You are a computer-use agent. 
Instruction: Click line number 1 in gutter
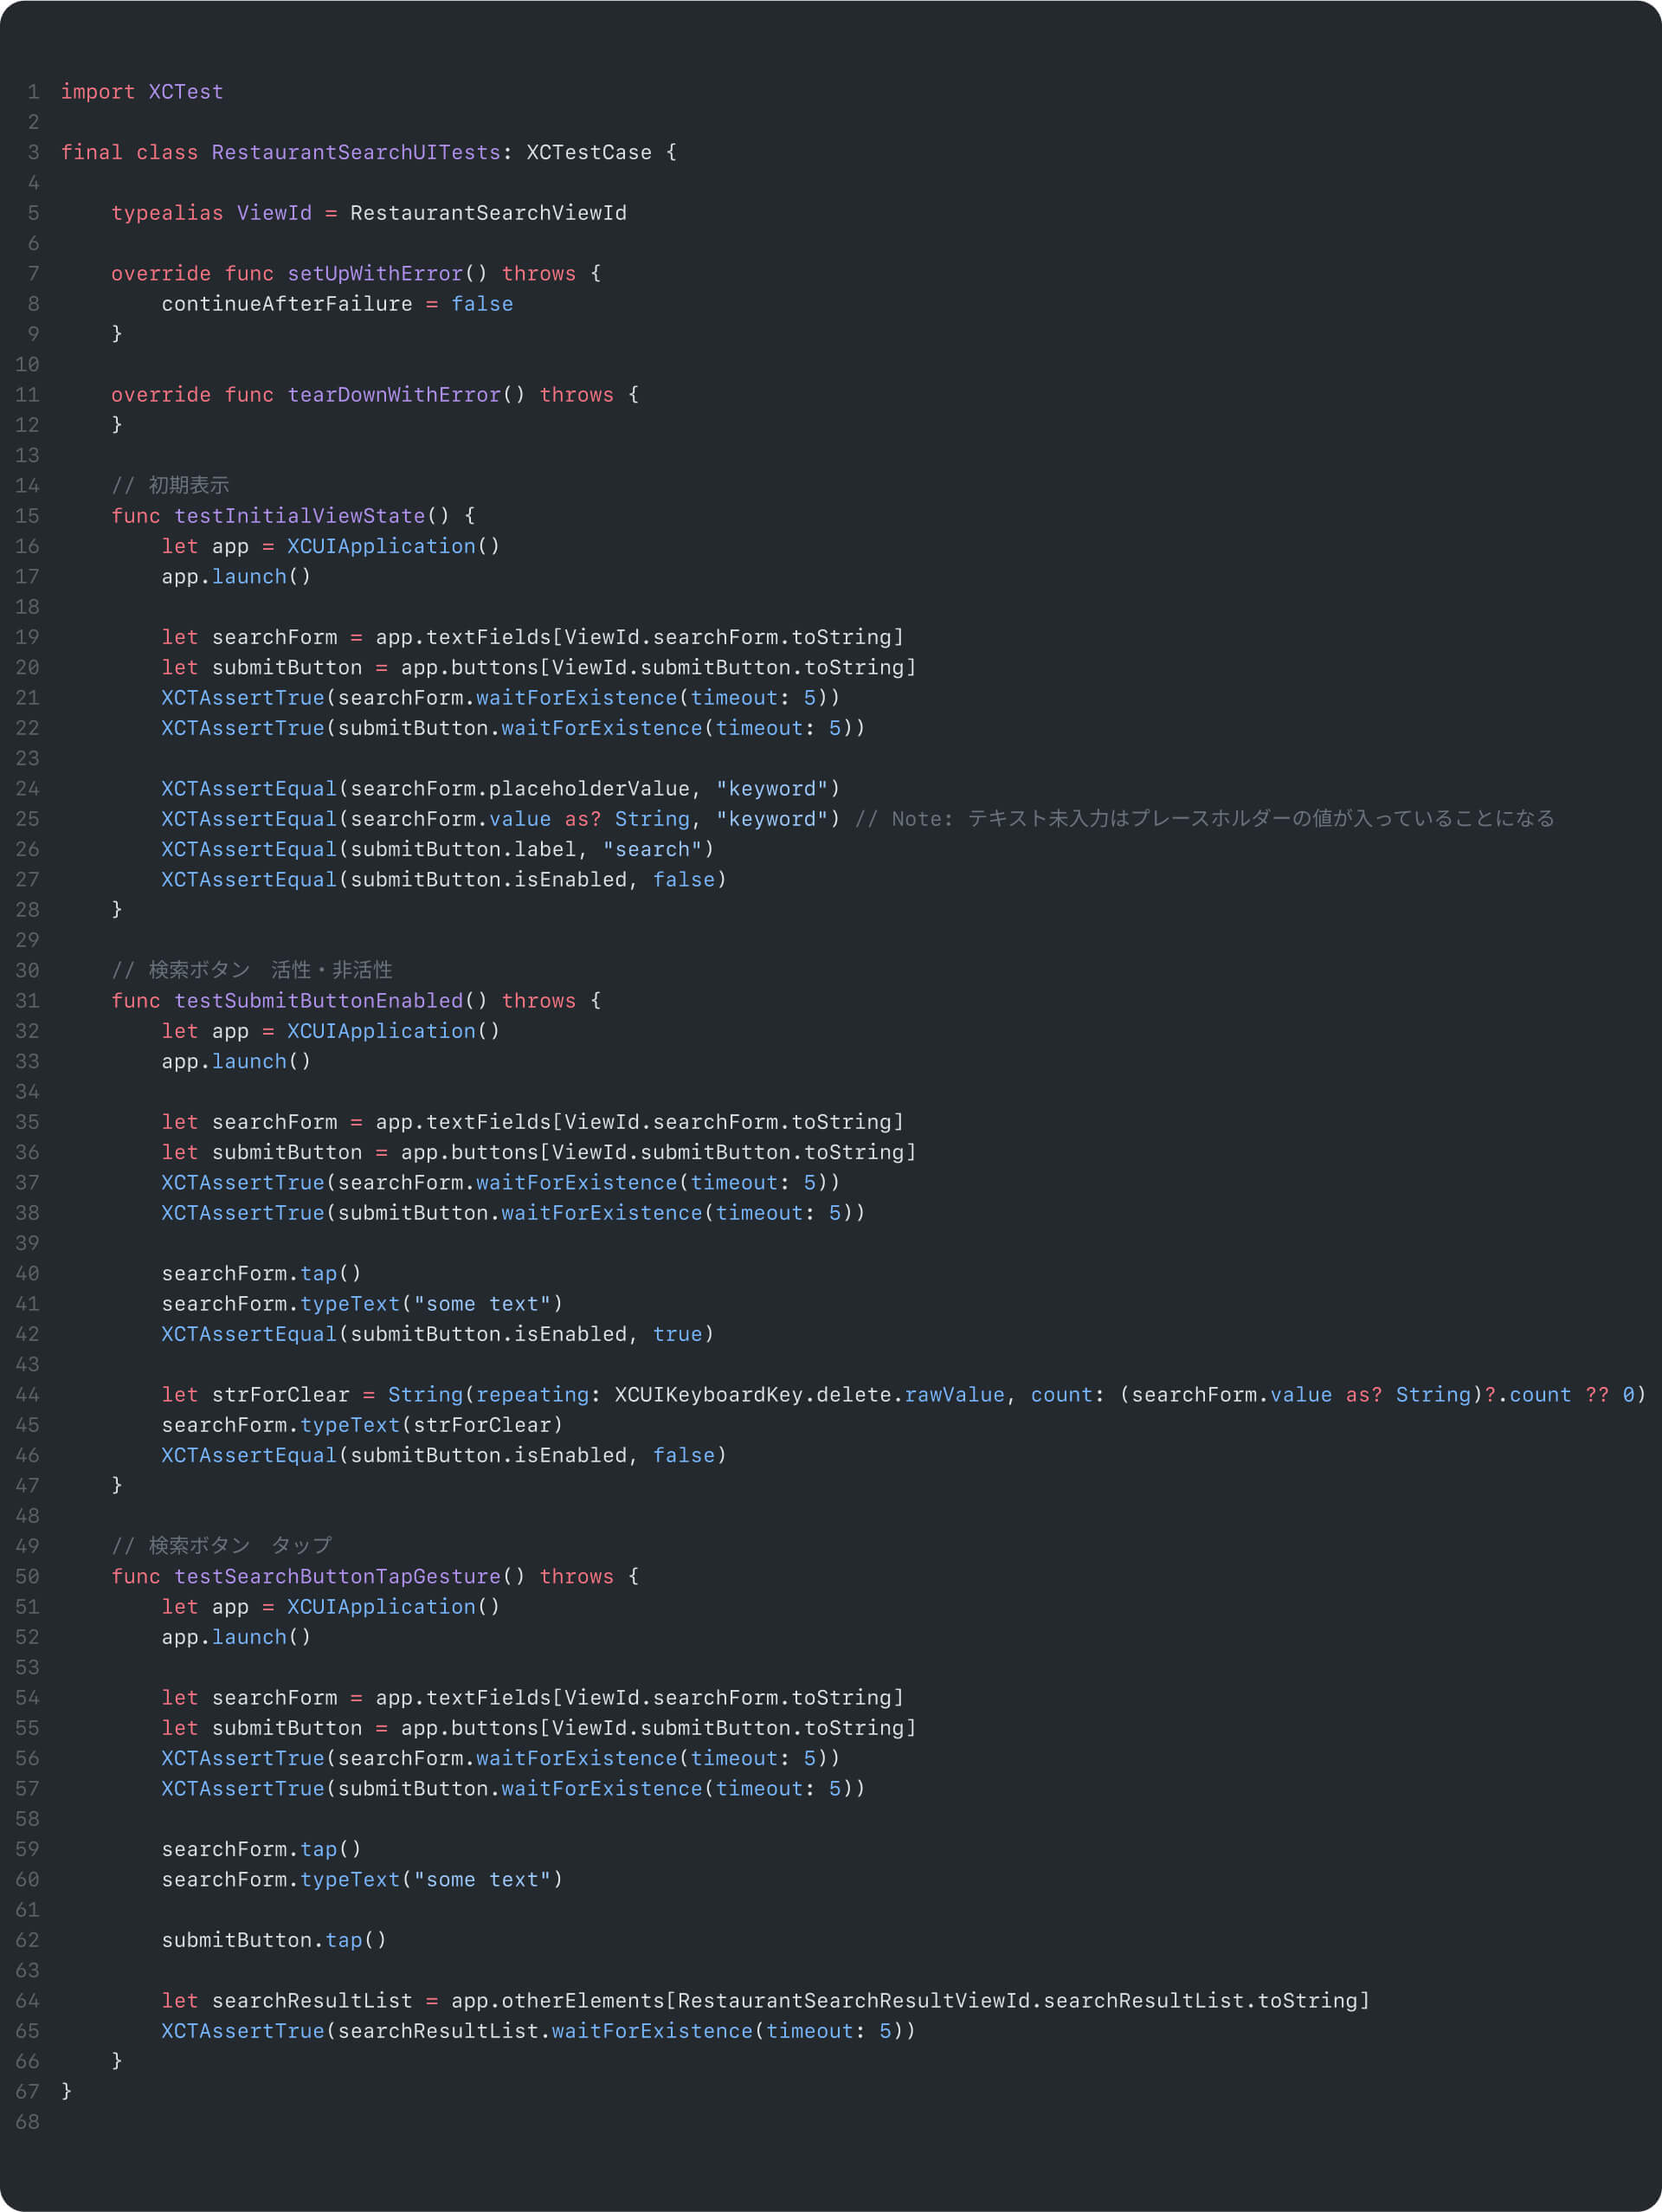tap(33, 92)
